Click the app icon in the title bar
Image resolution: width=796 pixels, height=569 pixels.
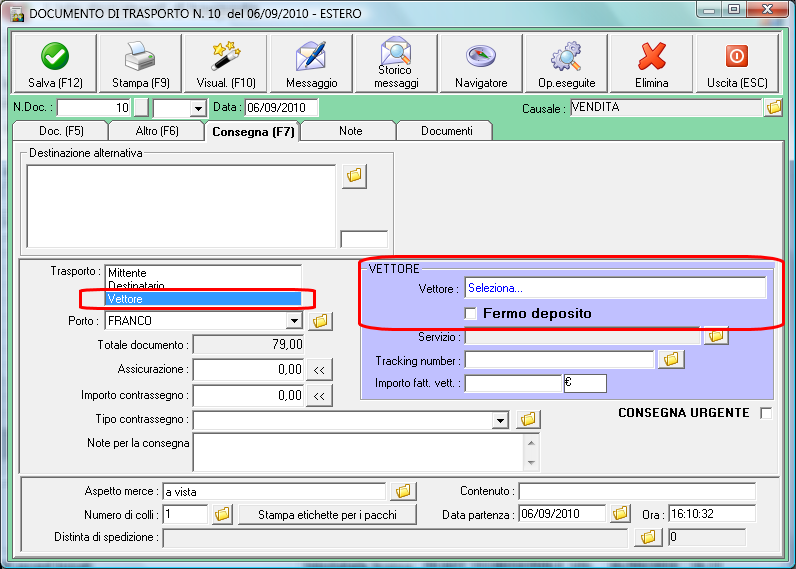tap(17, 14)
